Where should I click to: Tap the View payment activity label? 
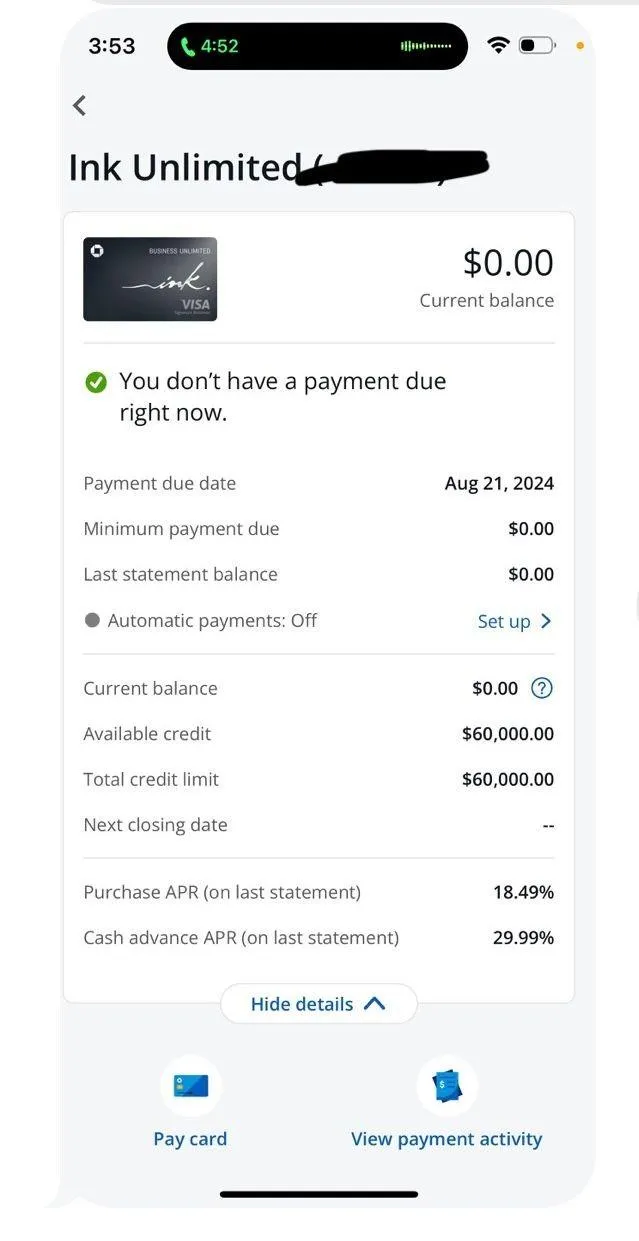447,1139
